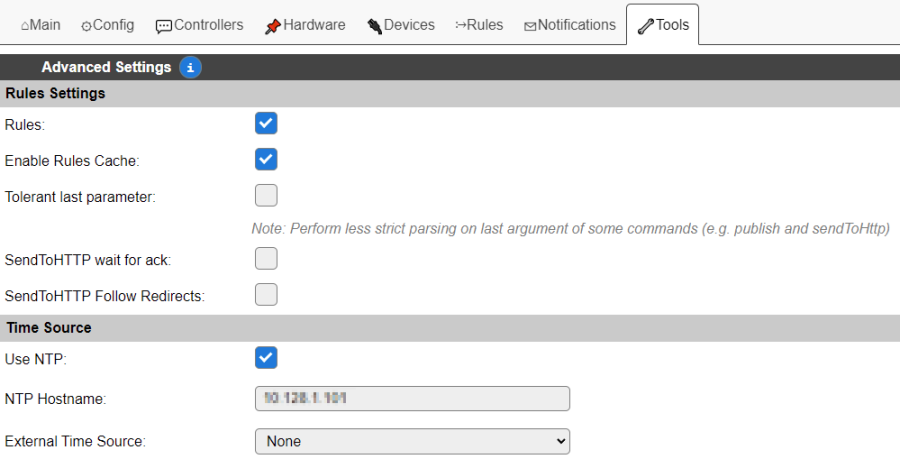900x459 pixels.
Task: Click the Tools tab
Action: pos(663,25)
